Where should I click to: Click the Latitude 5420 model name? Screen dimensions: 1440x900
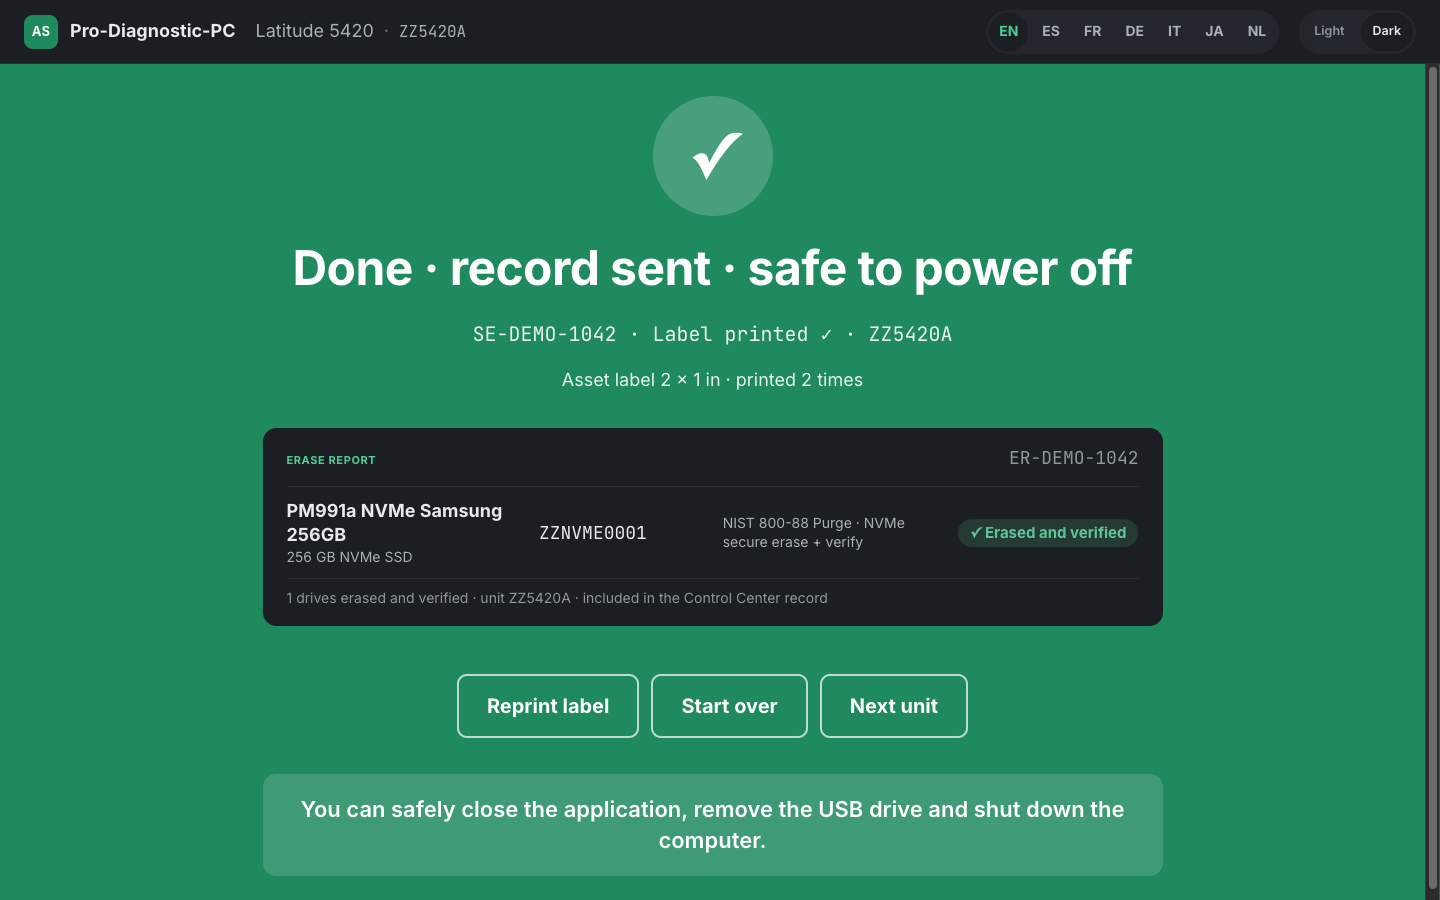click(315, 31)
